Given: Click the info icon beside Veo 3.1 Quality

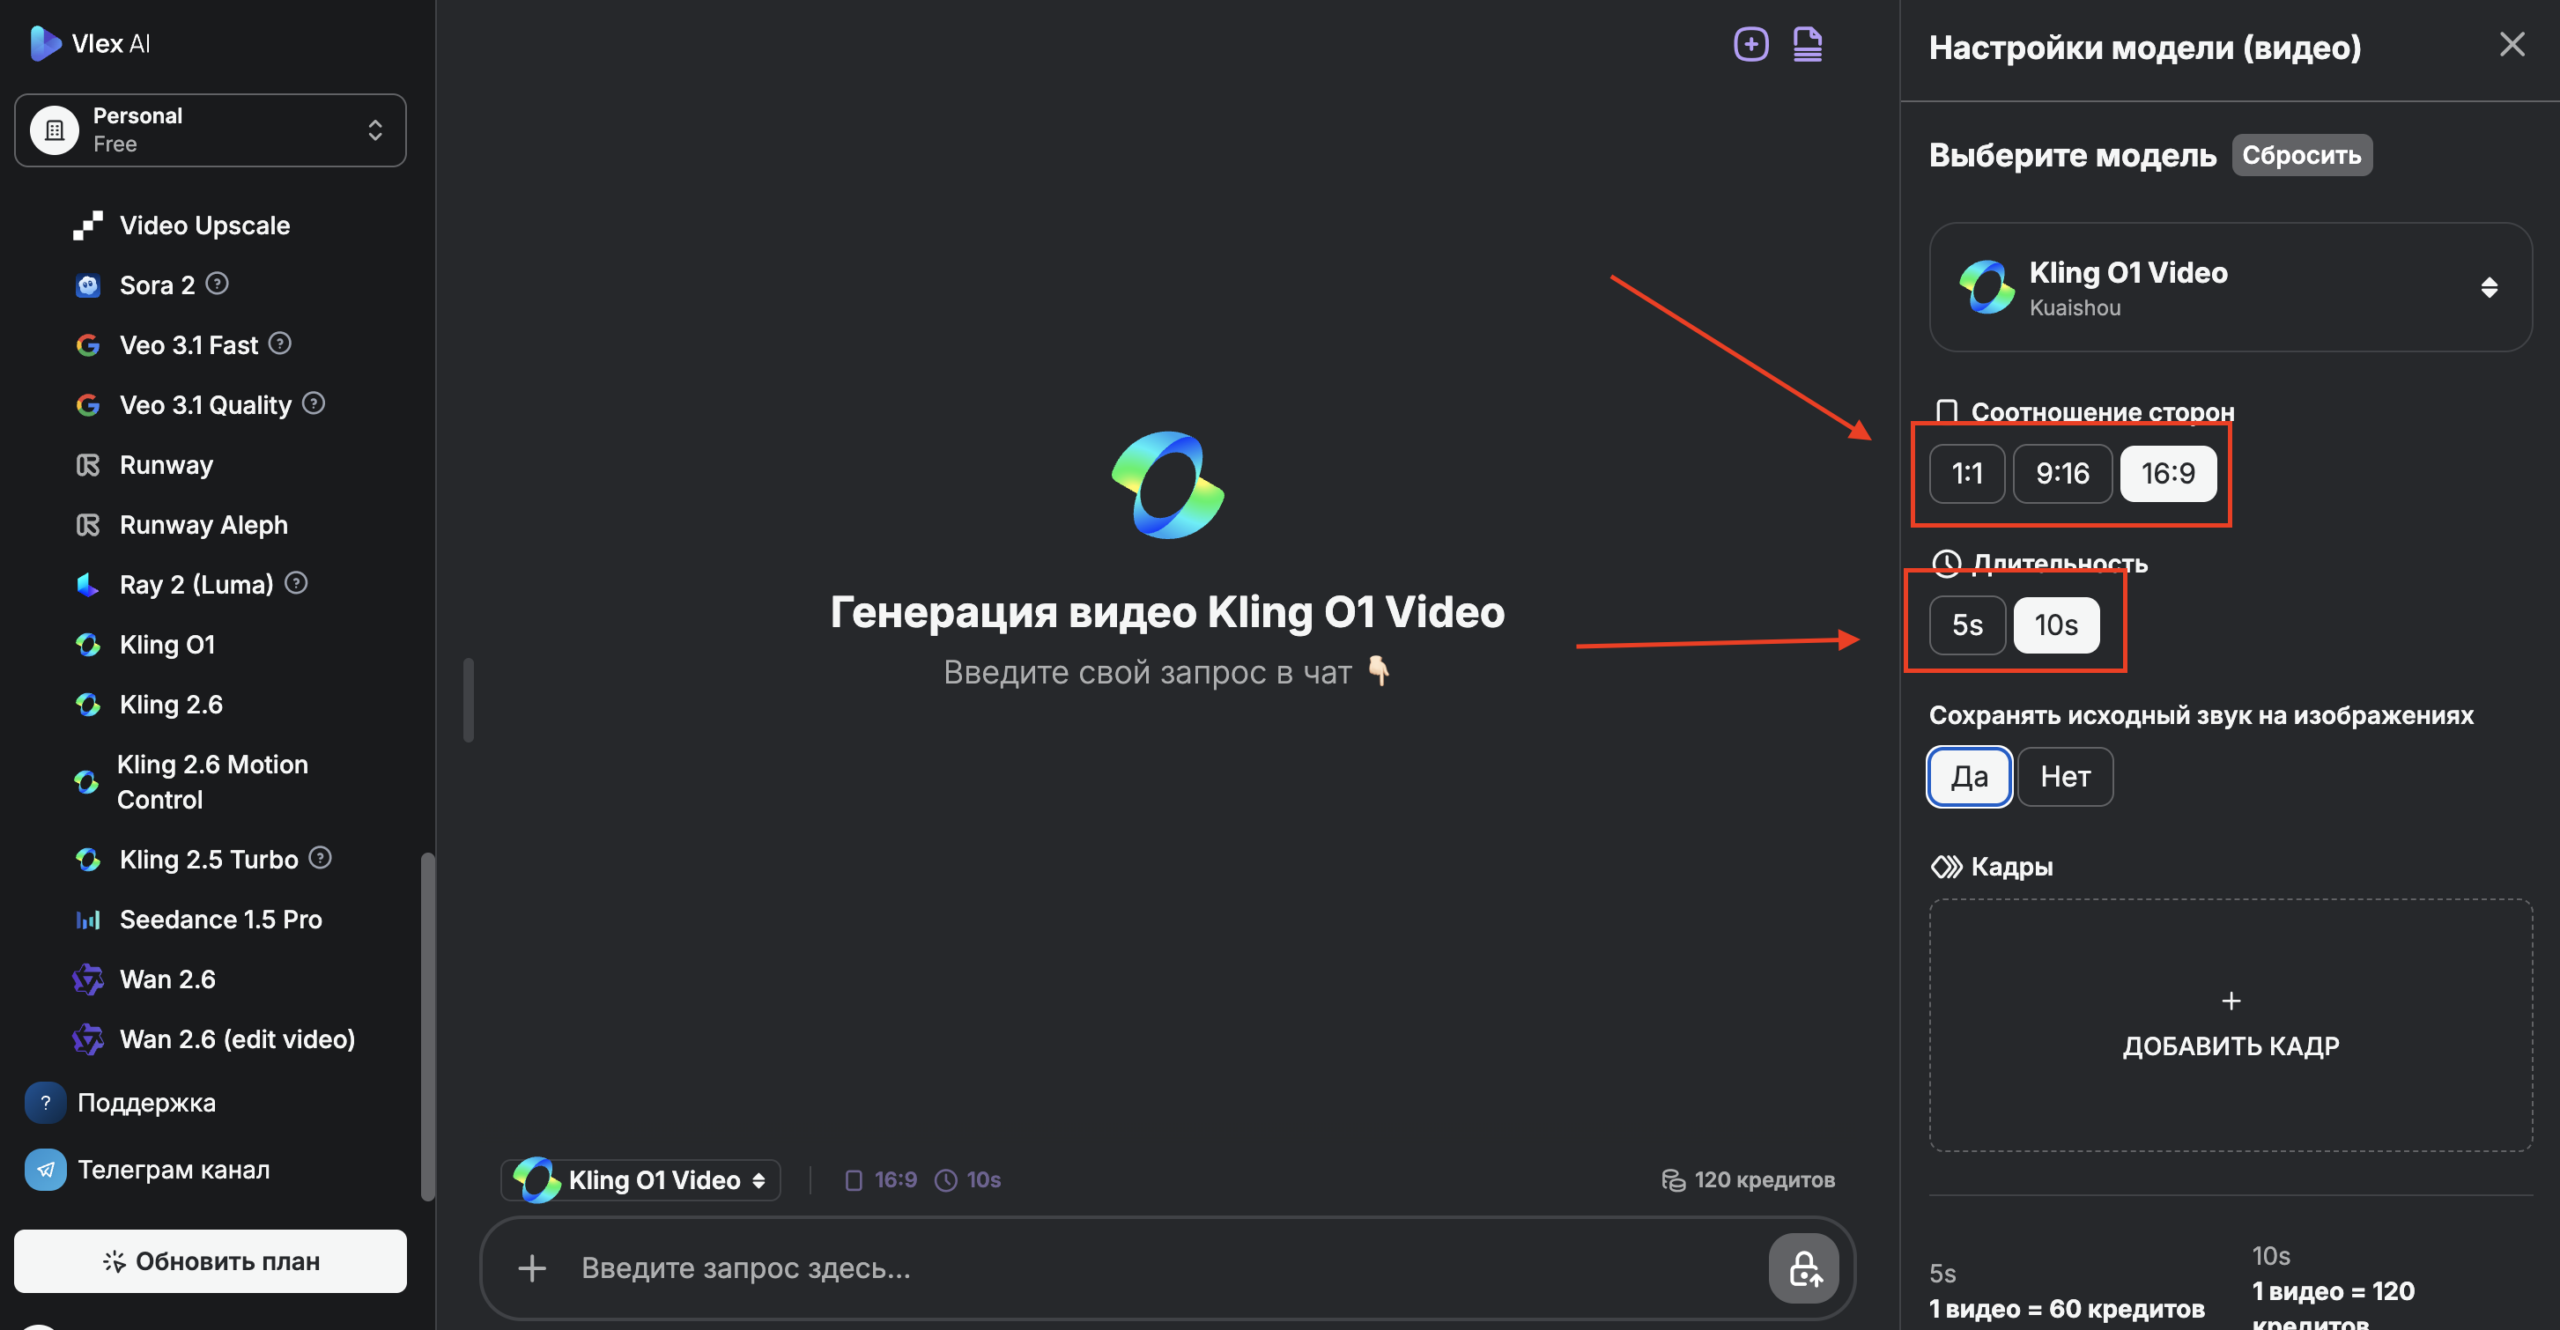Looking at the screenshot, I should coord(313,403).
